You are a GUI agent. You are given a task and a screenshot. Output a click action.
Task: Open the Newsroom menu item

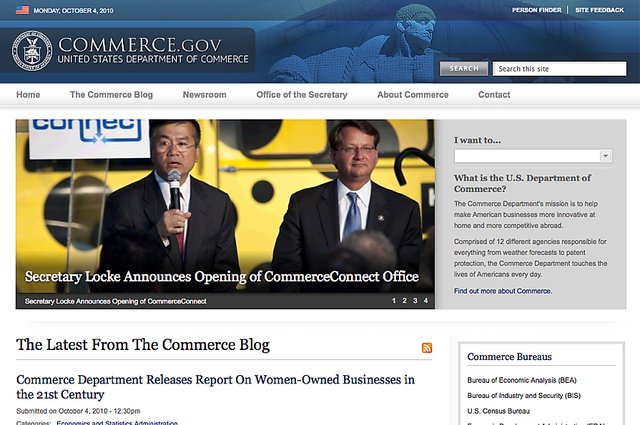click(204, 95)
